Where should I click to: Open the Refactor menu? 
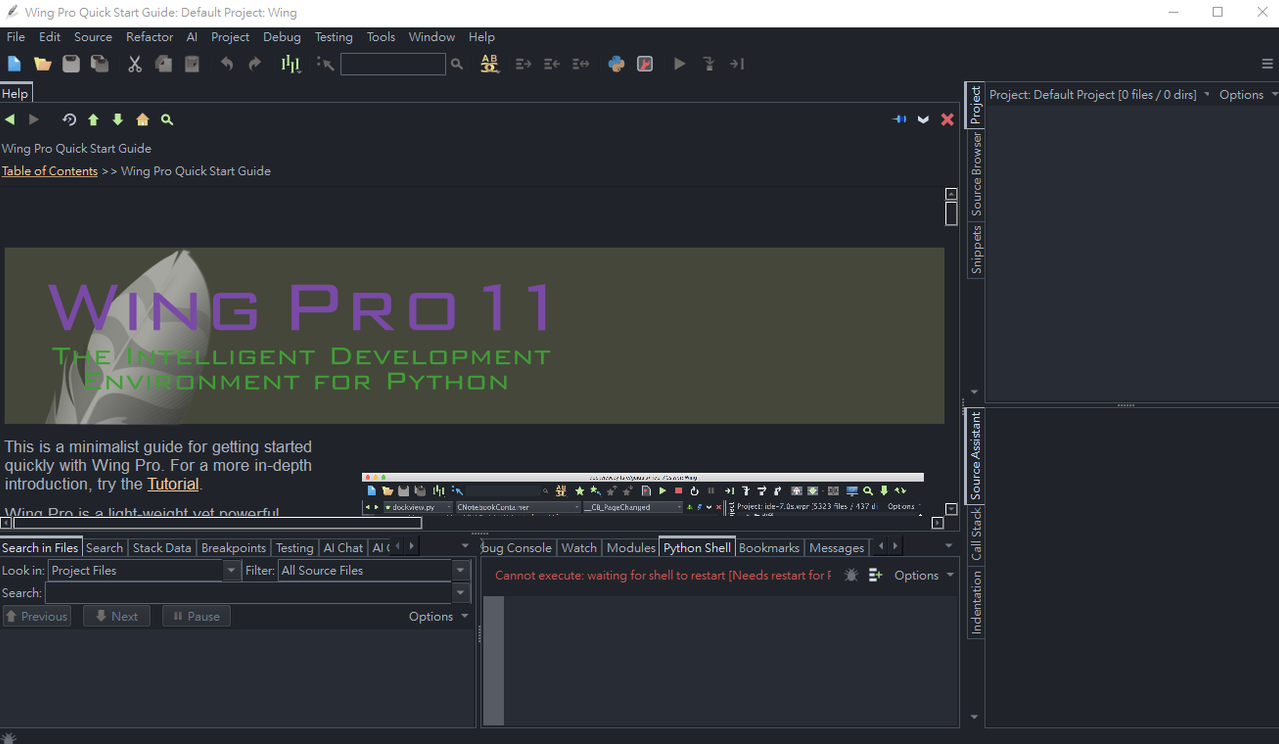click(149, 37)
